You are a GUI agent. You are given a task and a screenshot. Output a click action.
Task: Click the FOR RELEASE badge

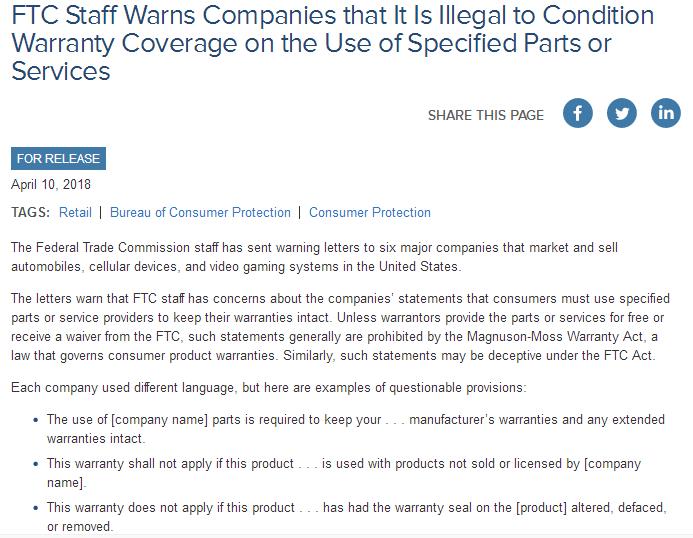tap(58, 159)
